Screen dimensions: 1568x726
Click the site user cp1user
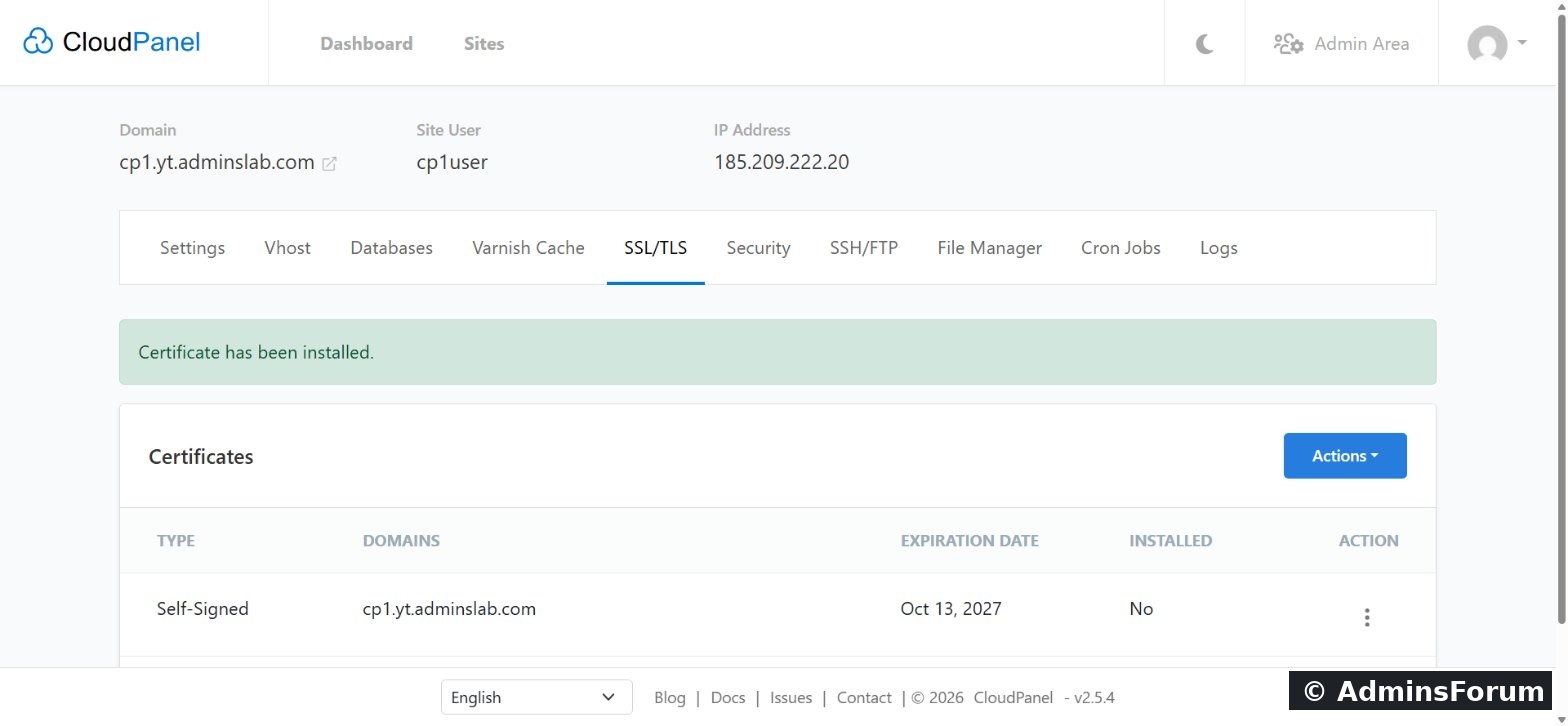452,162
